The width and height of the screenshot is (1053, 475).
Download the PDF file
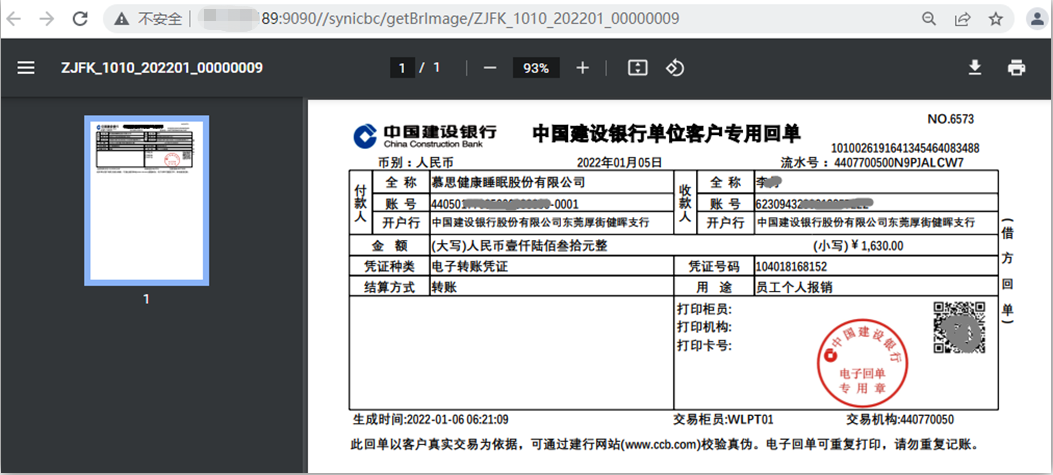tap(974, 68)
